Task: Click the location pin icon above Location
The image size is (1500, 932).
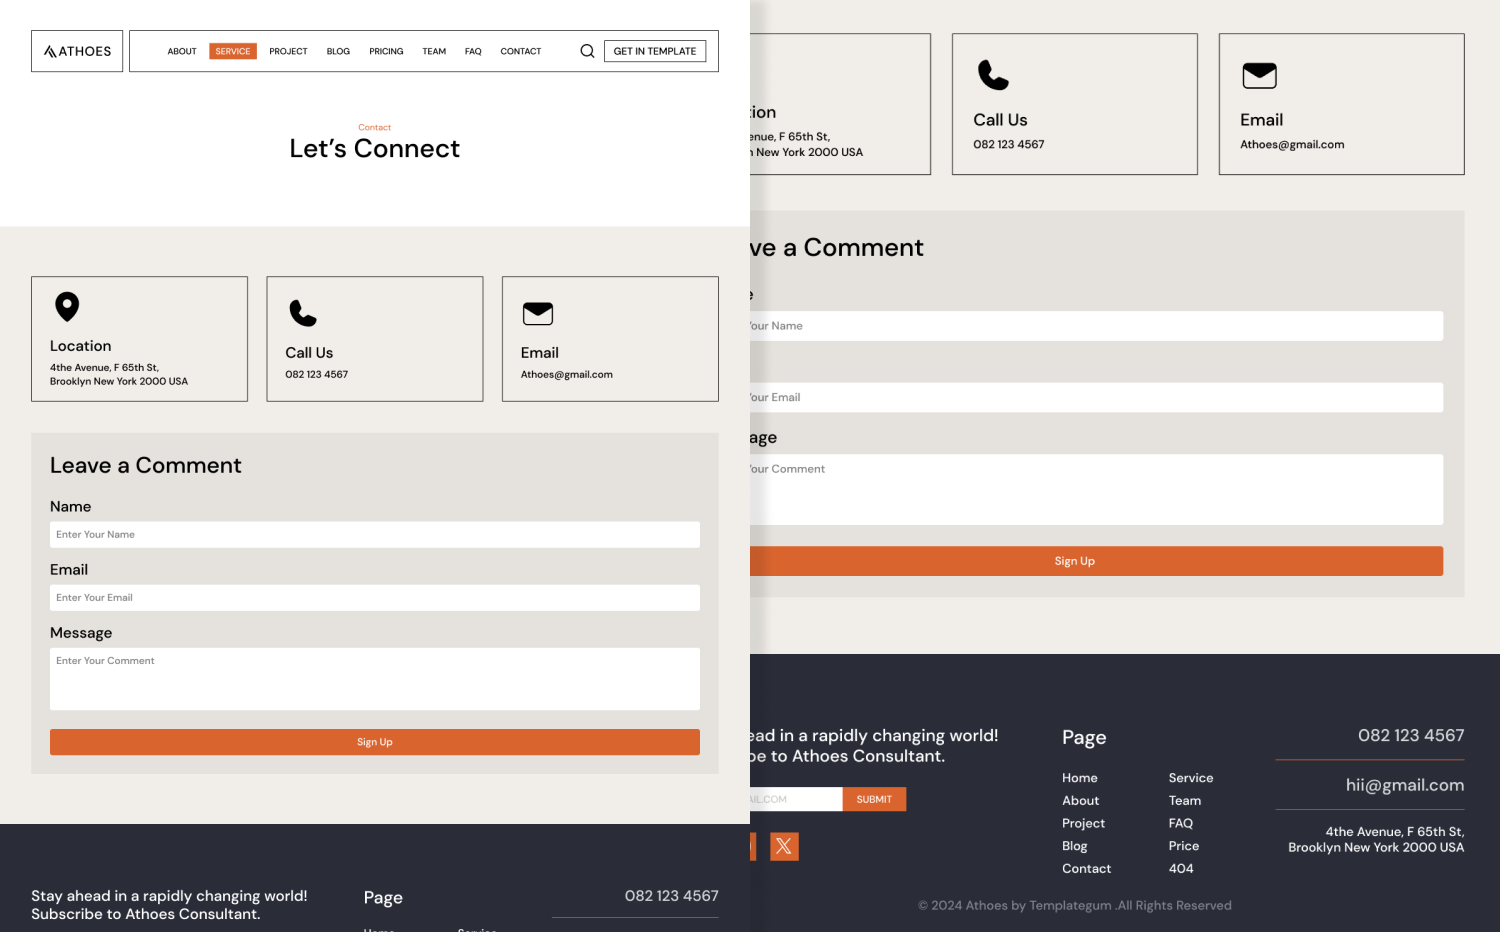Action: [x=67, y=306]
